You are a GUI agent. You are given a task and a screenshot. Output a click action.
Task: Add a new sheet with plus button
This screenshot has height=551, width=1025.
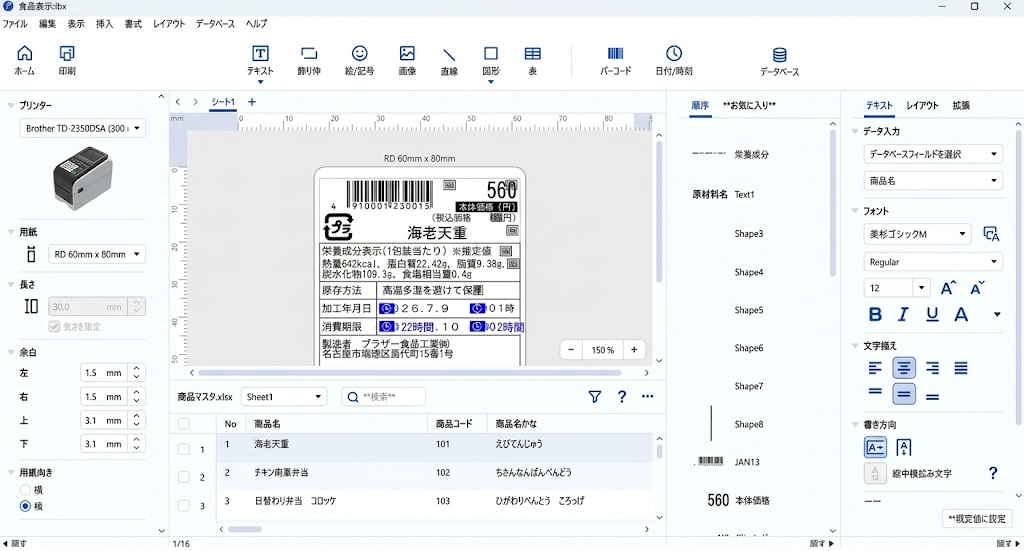pyautogui.click(x=252, y=102)
